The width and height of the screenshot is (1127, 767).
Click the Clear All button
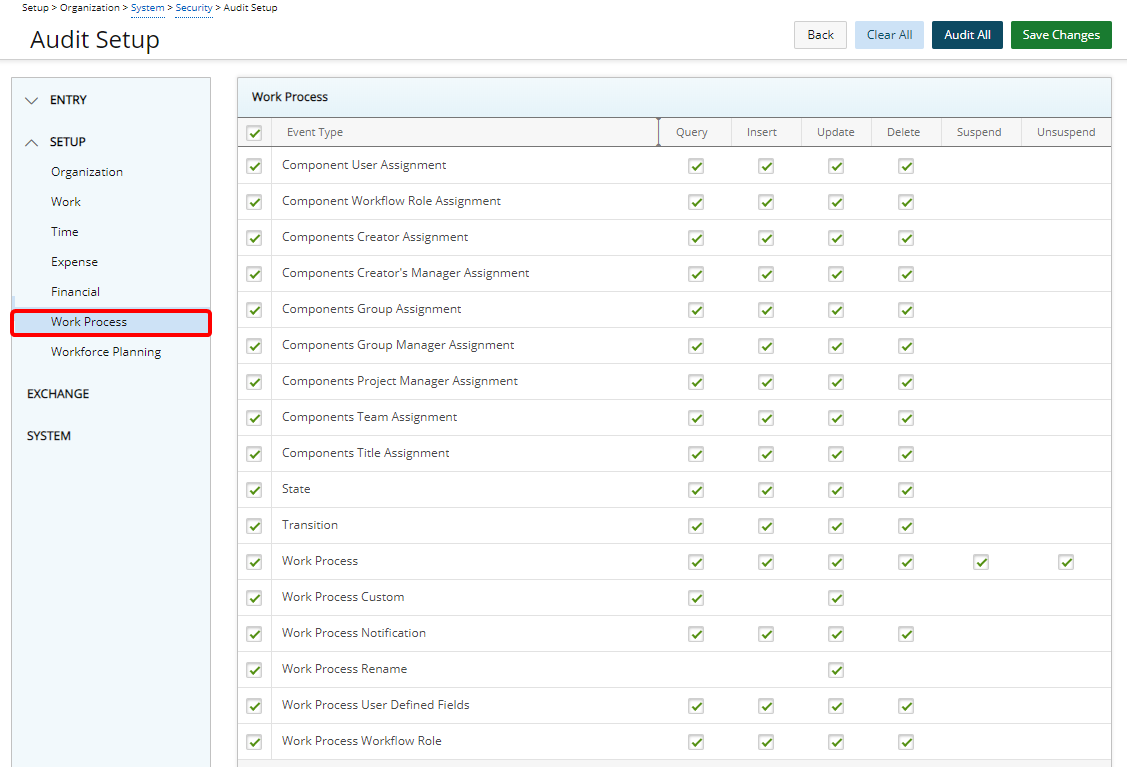point(889,35)
